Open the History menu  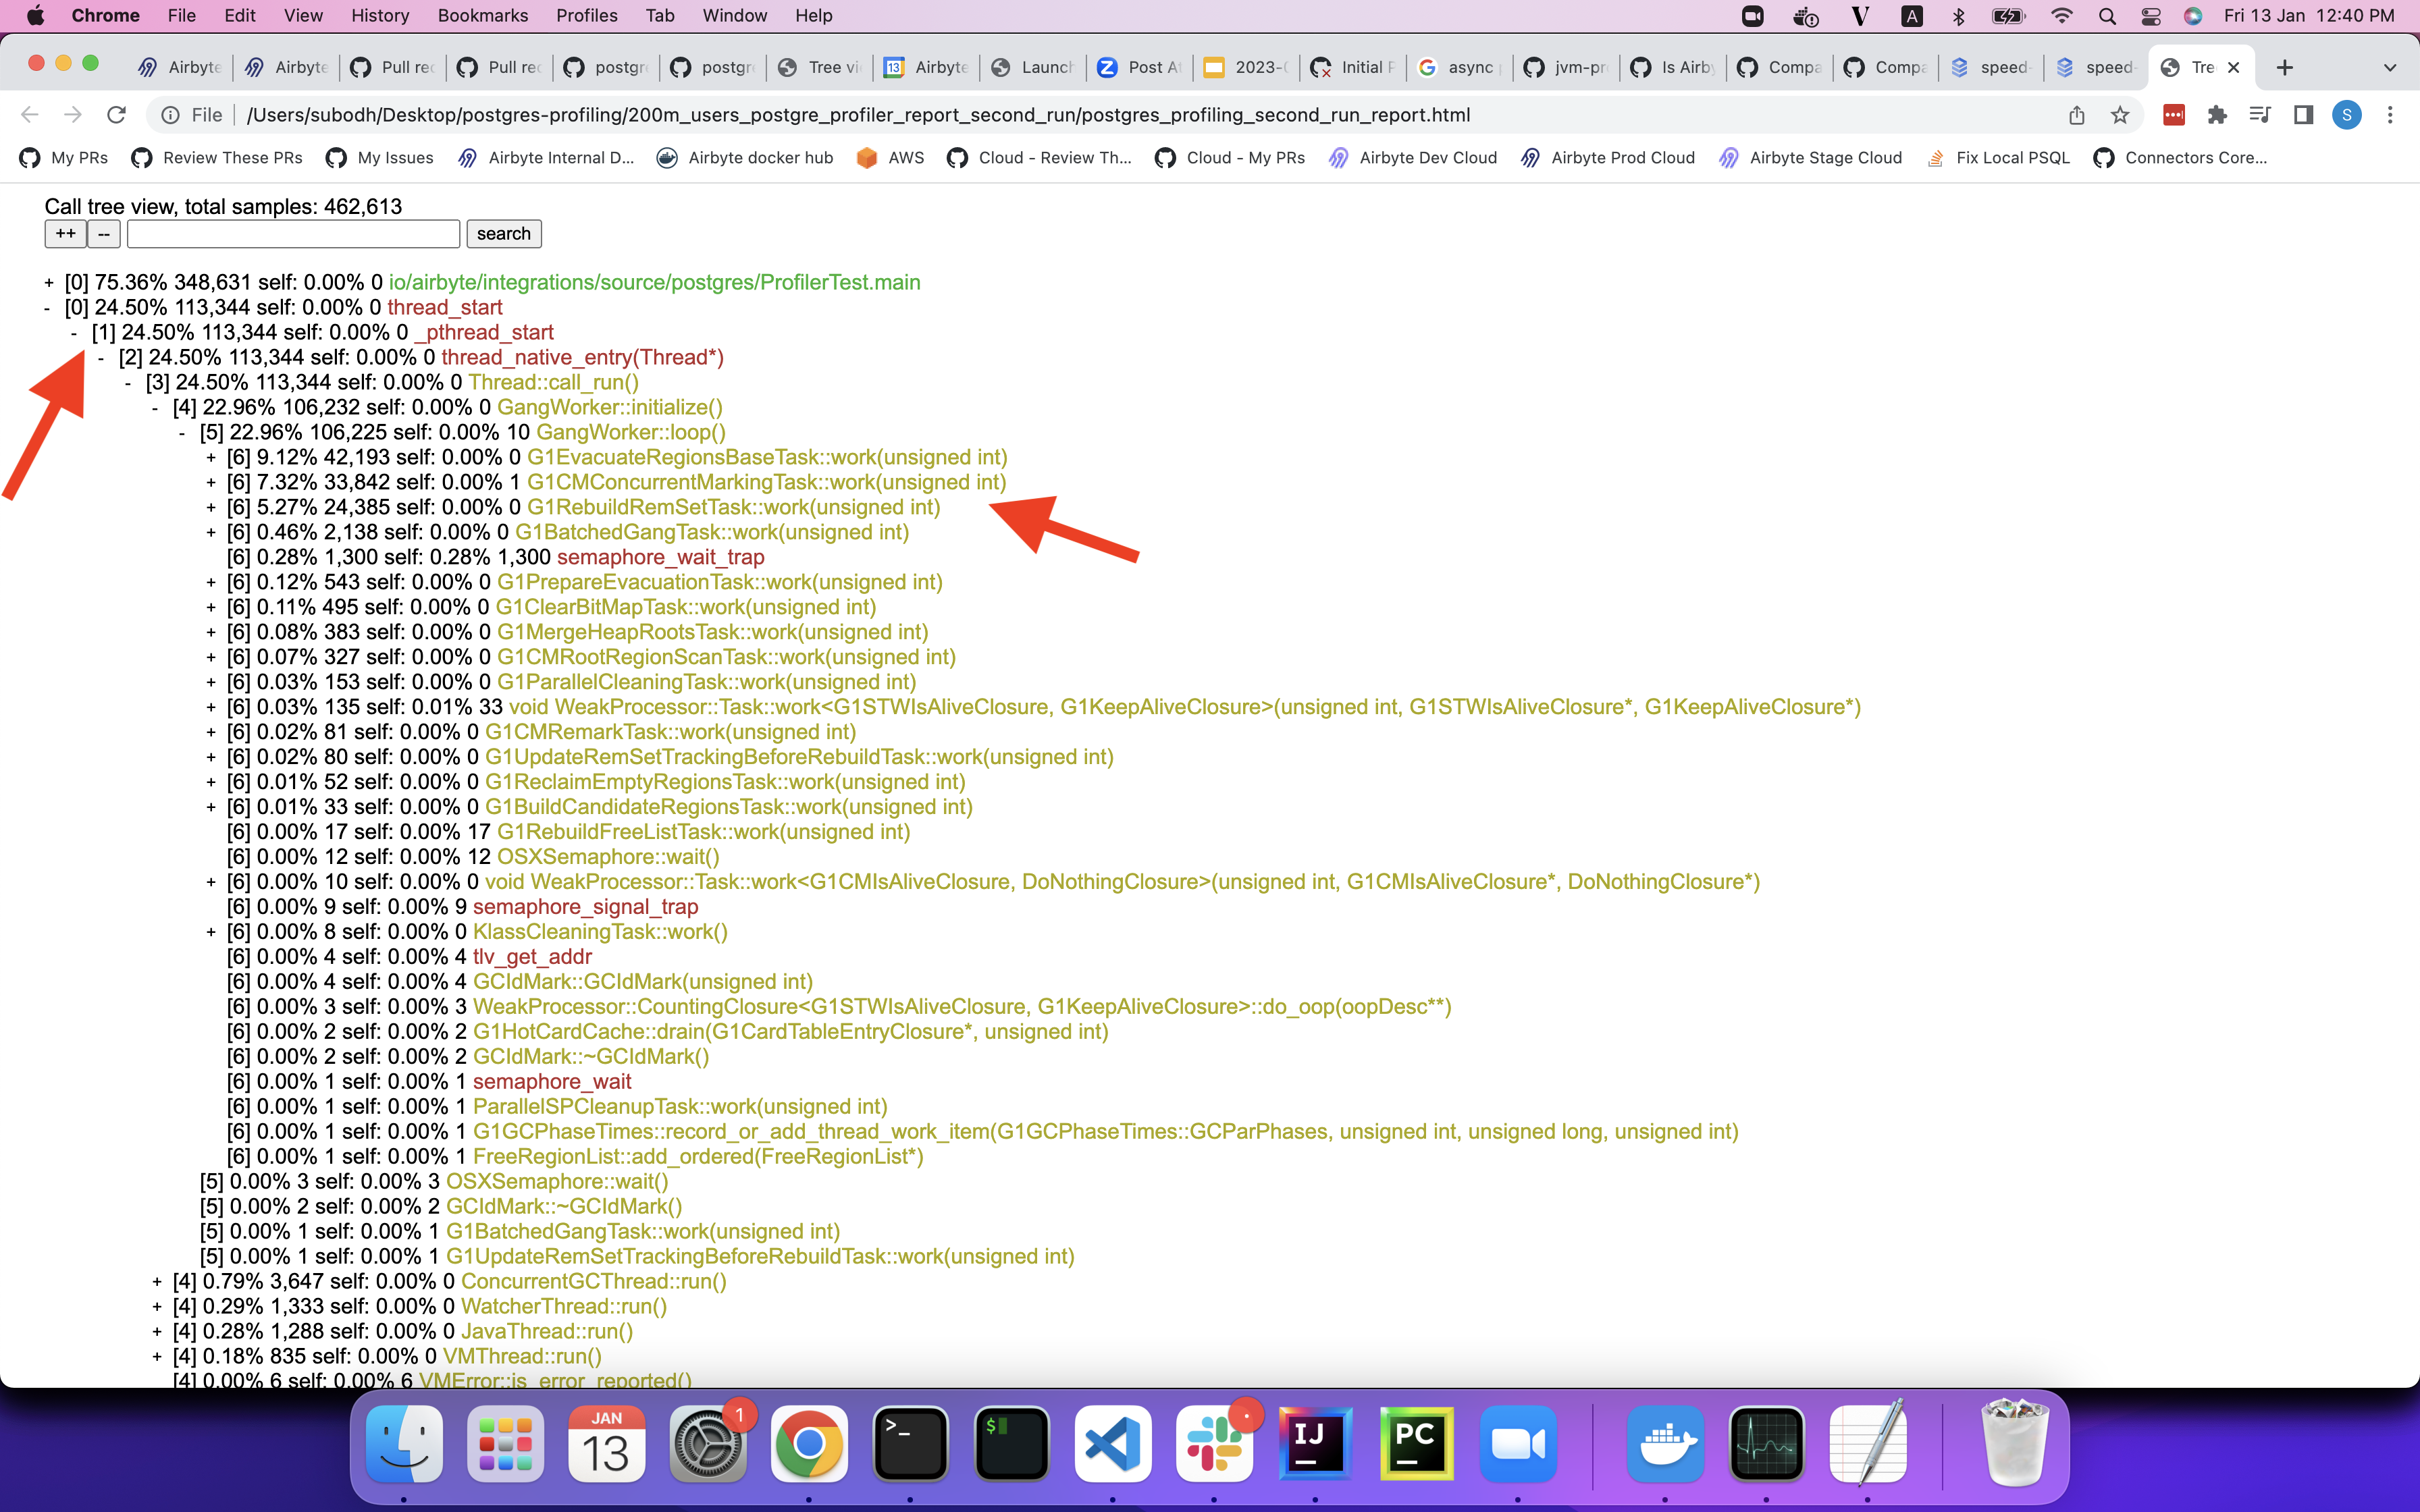[379, 15]
